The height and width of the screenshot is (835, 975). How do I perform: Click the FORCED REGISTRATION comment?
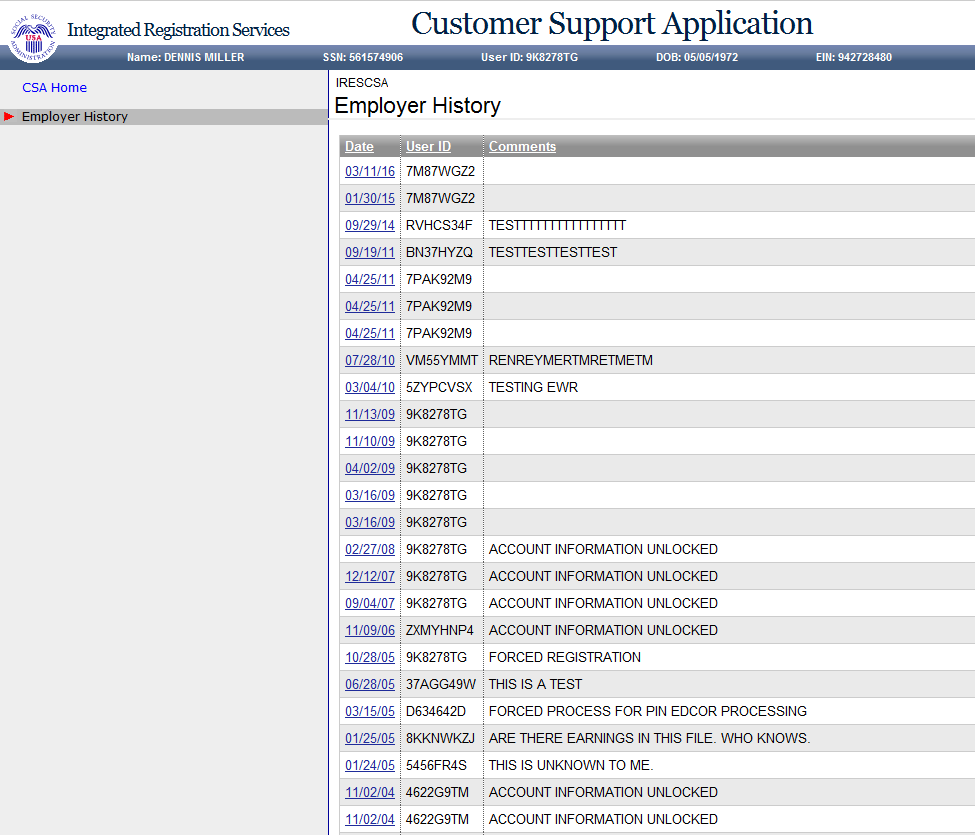point(565,657)
